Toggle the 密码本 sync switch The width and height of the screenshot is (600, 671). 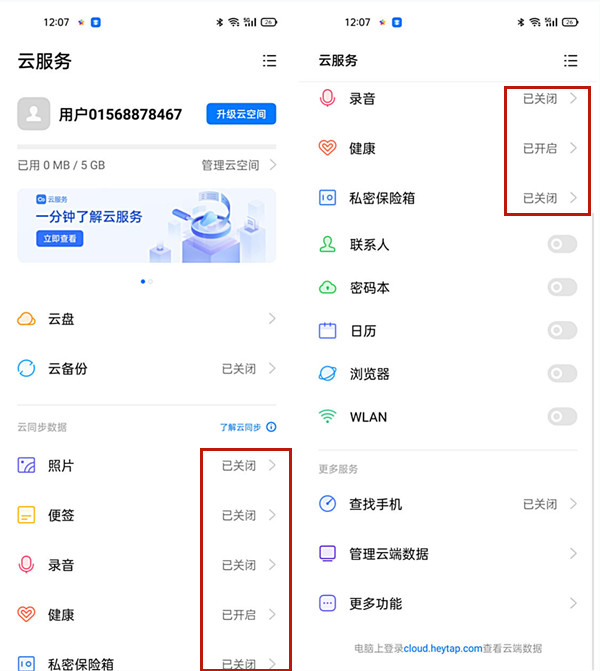tap(562, 287)
